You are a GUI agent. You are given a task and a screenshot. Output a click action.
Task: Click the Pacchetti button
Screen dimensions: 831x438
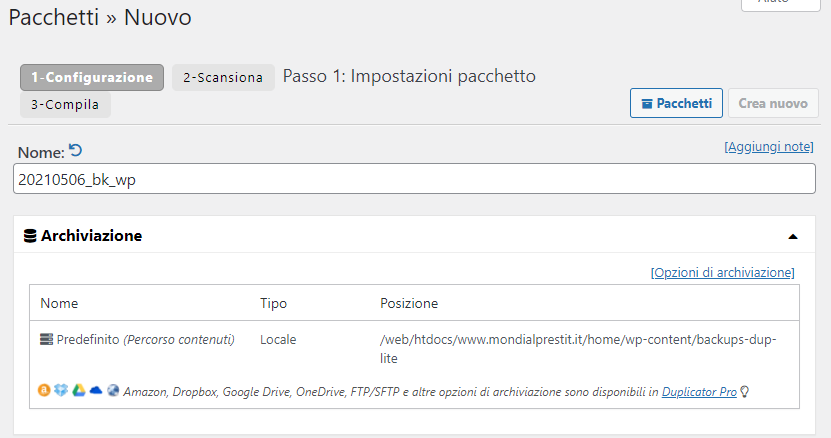pos(676,103)
